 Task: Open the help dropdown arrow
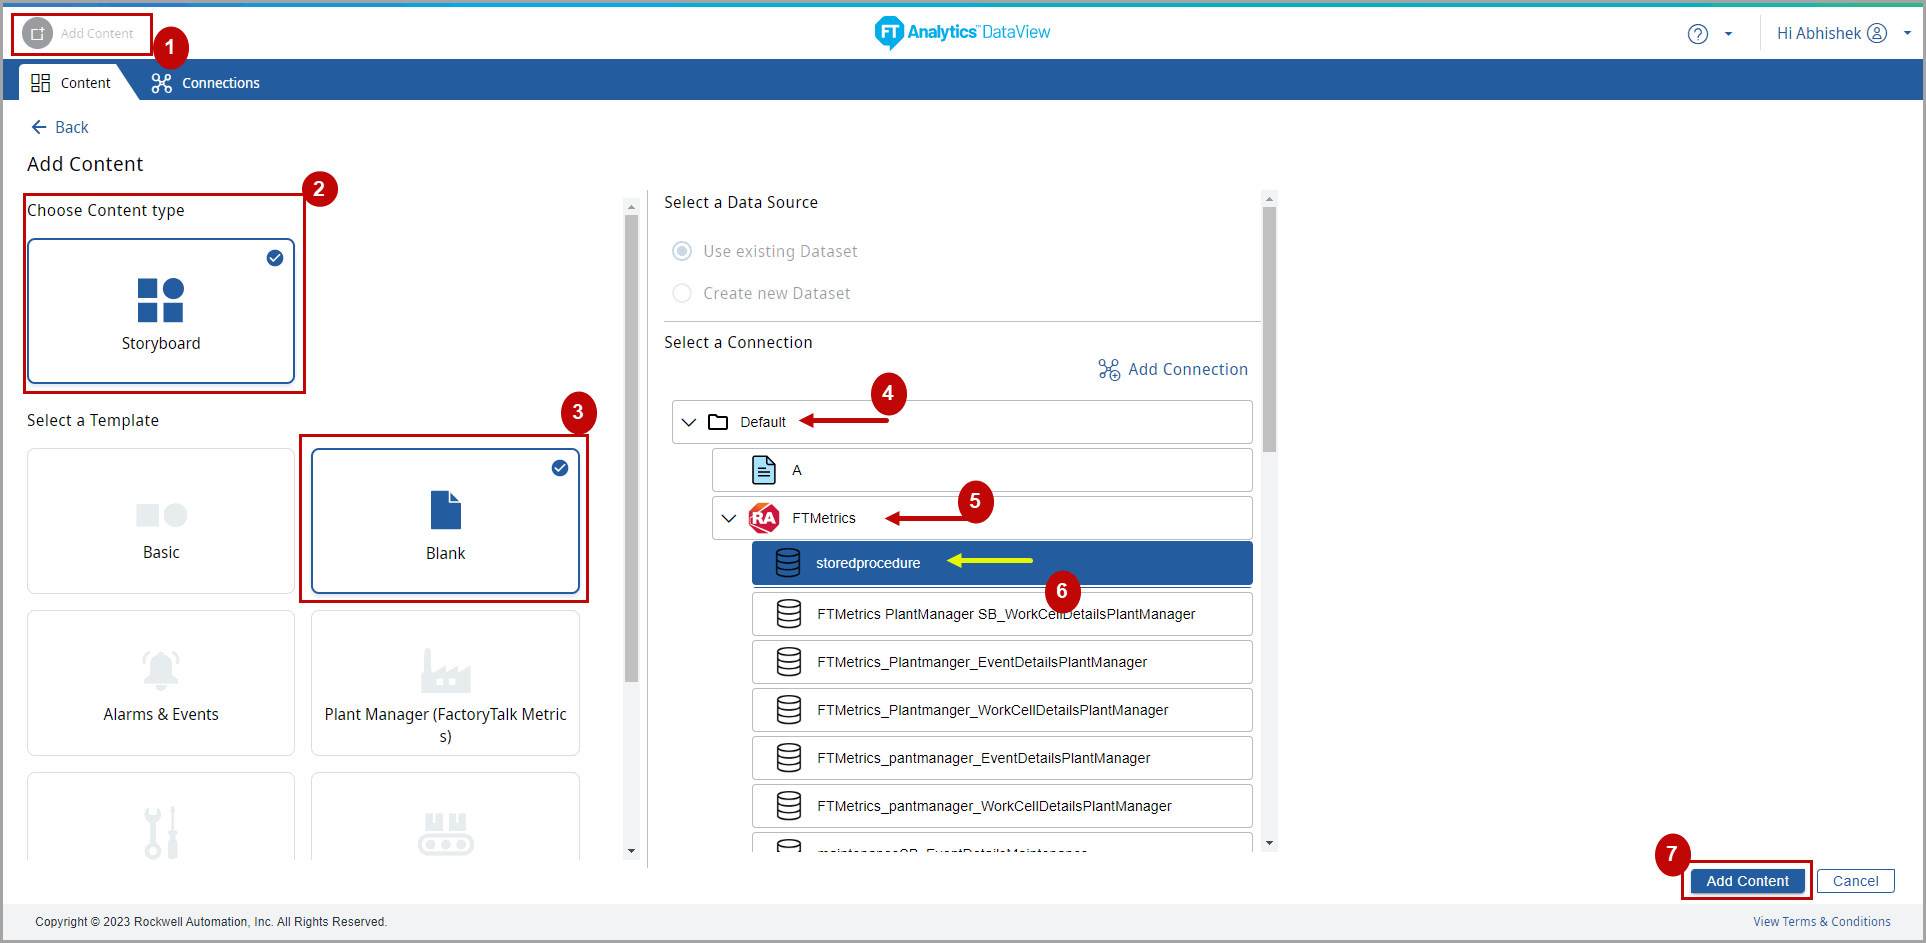[1728, 34]
